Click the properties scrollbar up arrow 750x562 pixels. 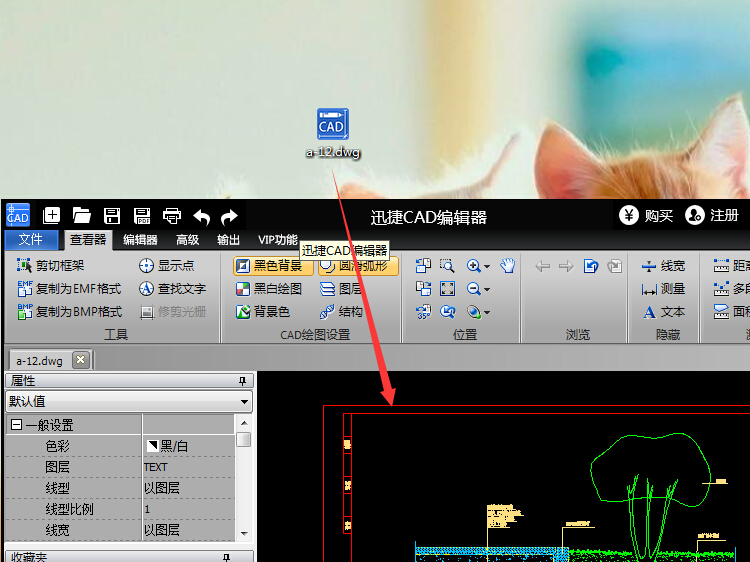pos(244,423)
